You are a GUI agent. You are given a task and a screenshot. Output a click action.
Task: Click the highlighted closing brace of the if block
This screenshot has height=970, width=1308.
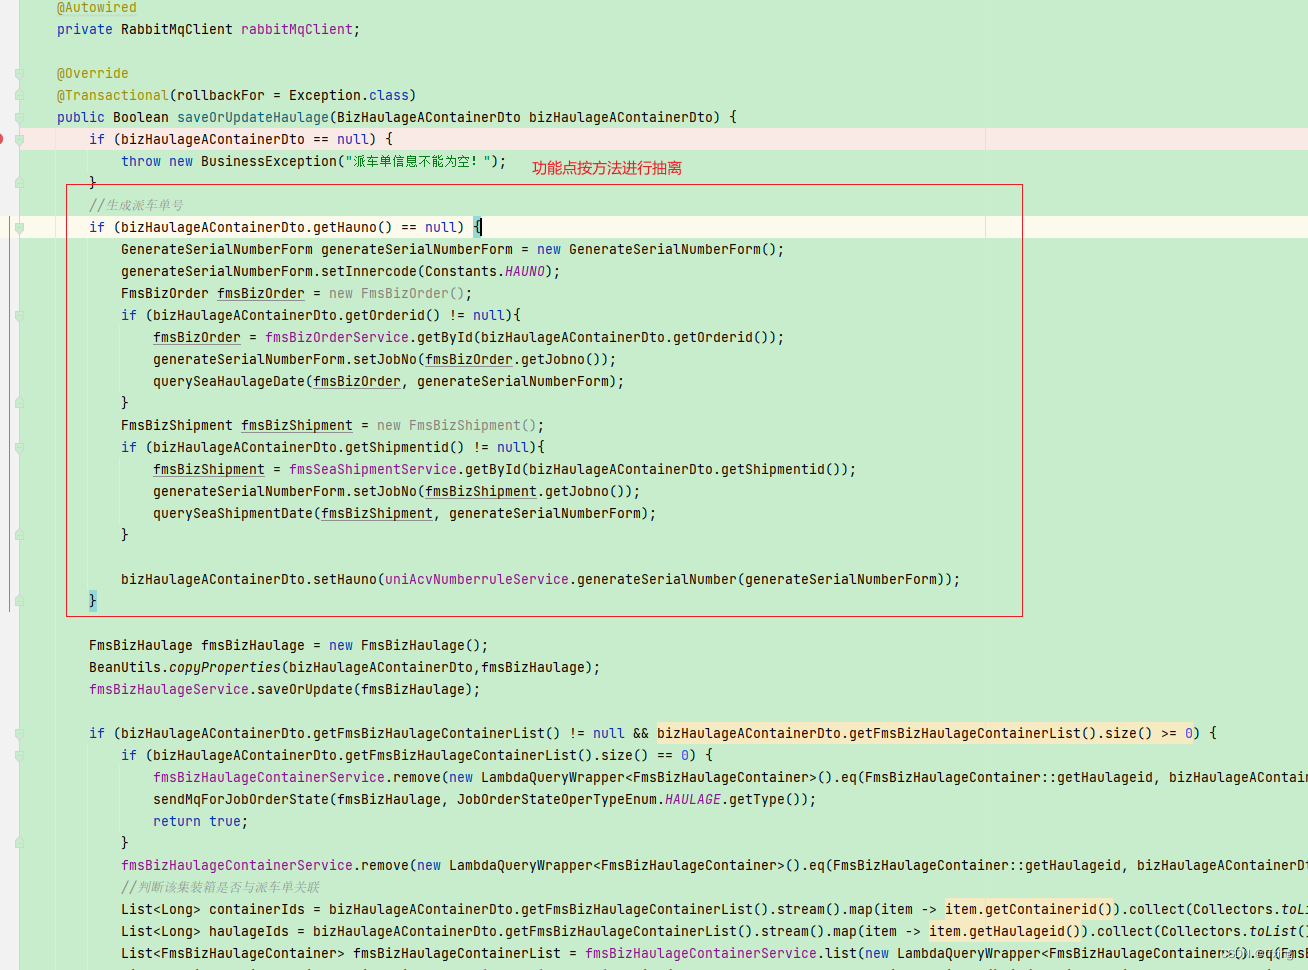(x=93, y=601)
